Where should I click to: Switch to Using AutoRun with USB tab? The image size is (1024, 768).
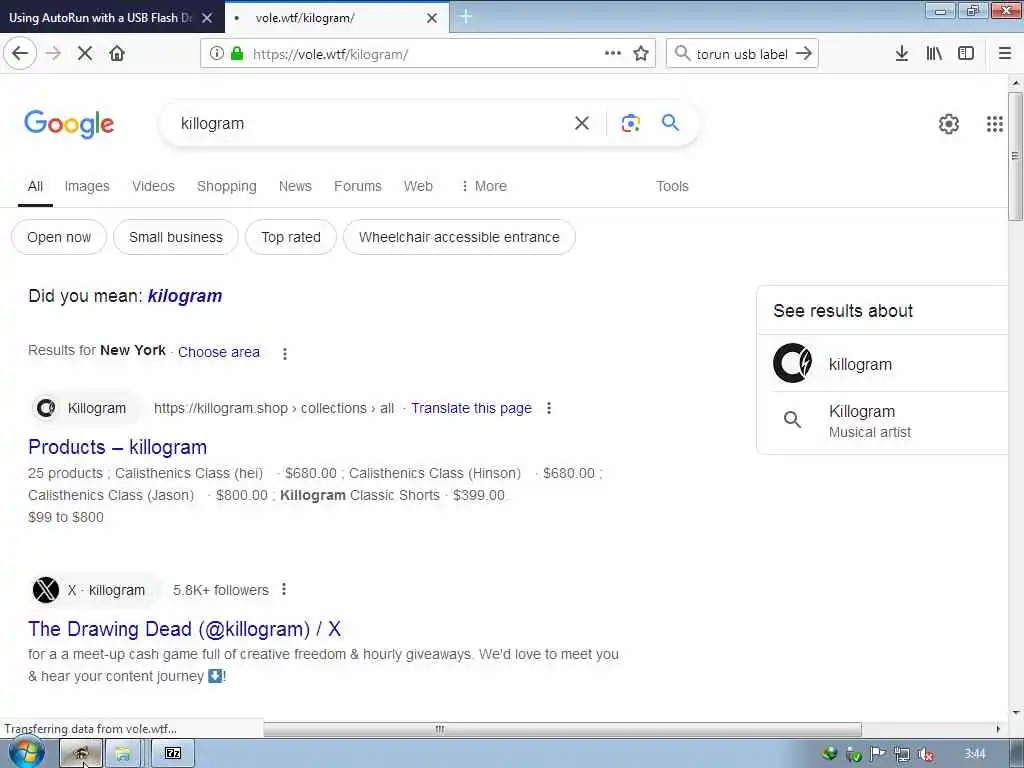point(99,18)
